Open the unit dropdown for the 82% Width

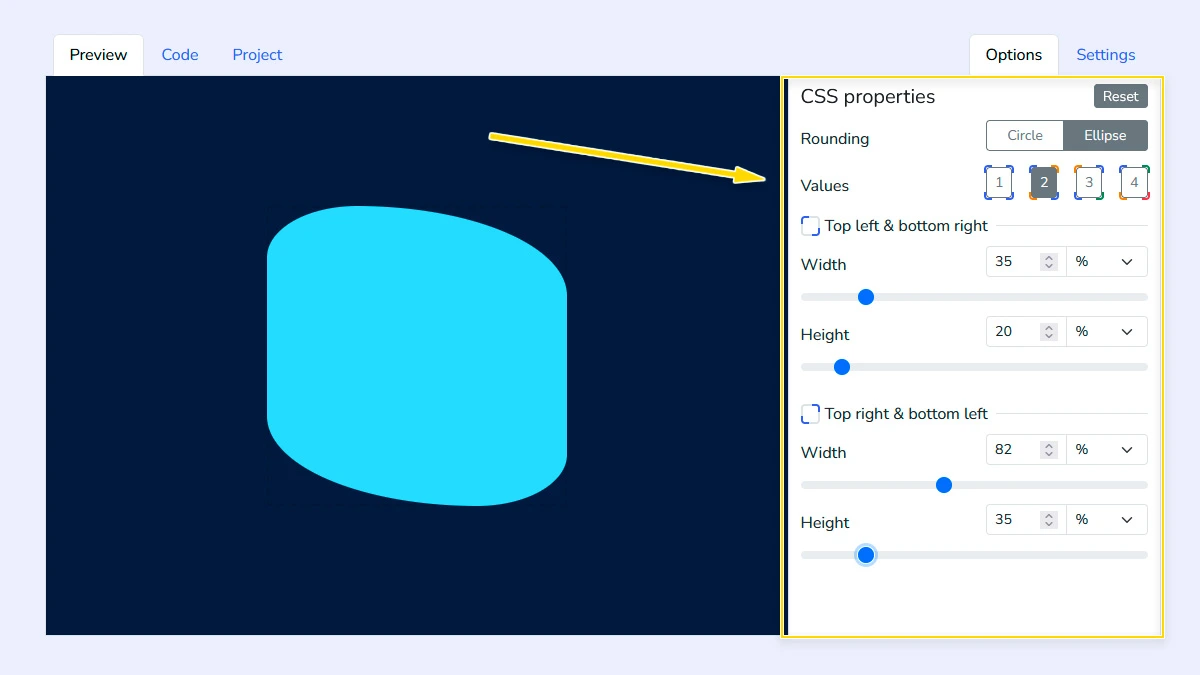point(1107,449)
